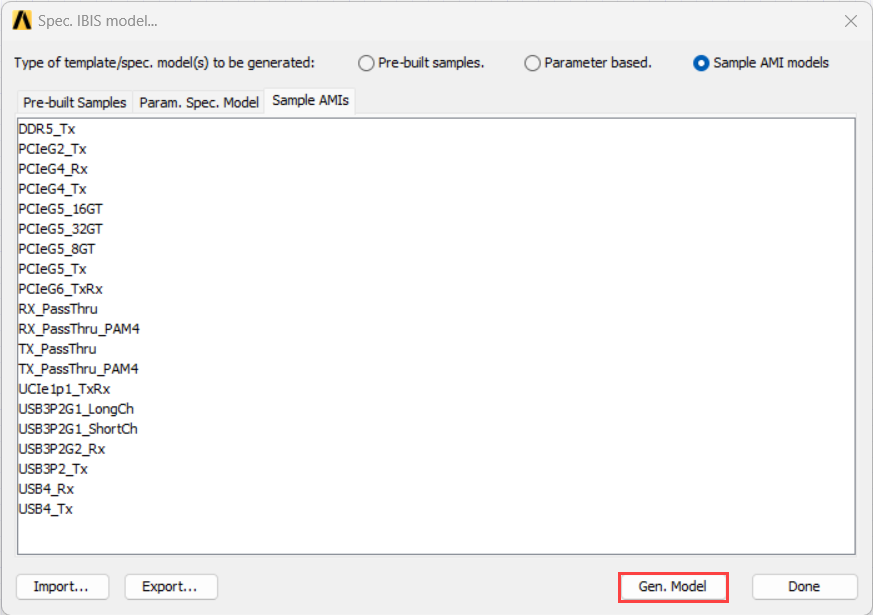Select the RX_PassThru_PAM4 model
This screenshot has height=615, width=873.
point(78,328)
